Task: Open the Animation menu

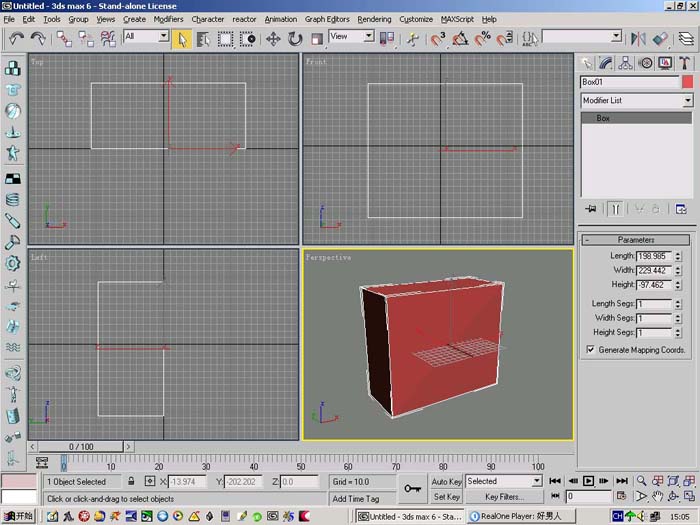Action: click(x=280, y=19)
